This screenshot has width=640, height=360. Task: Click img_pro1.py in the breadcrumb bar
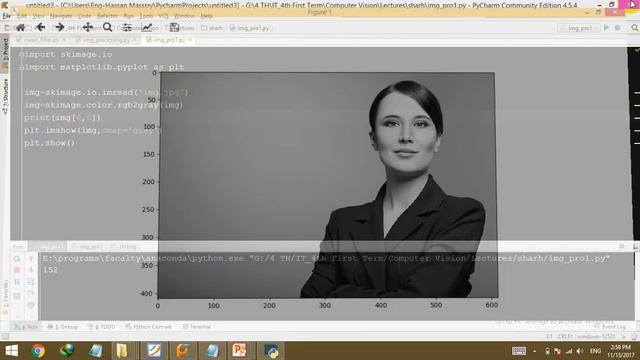(x=249, y=28)
